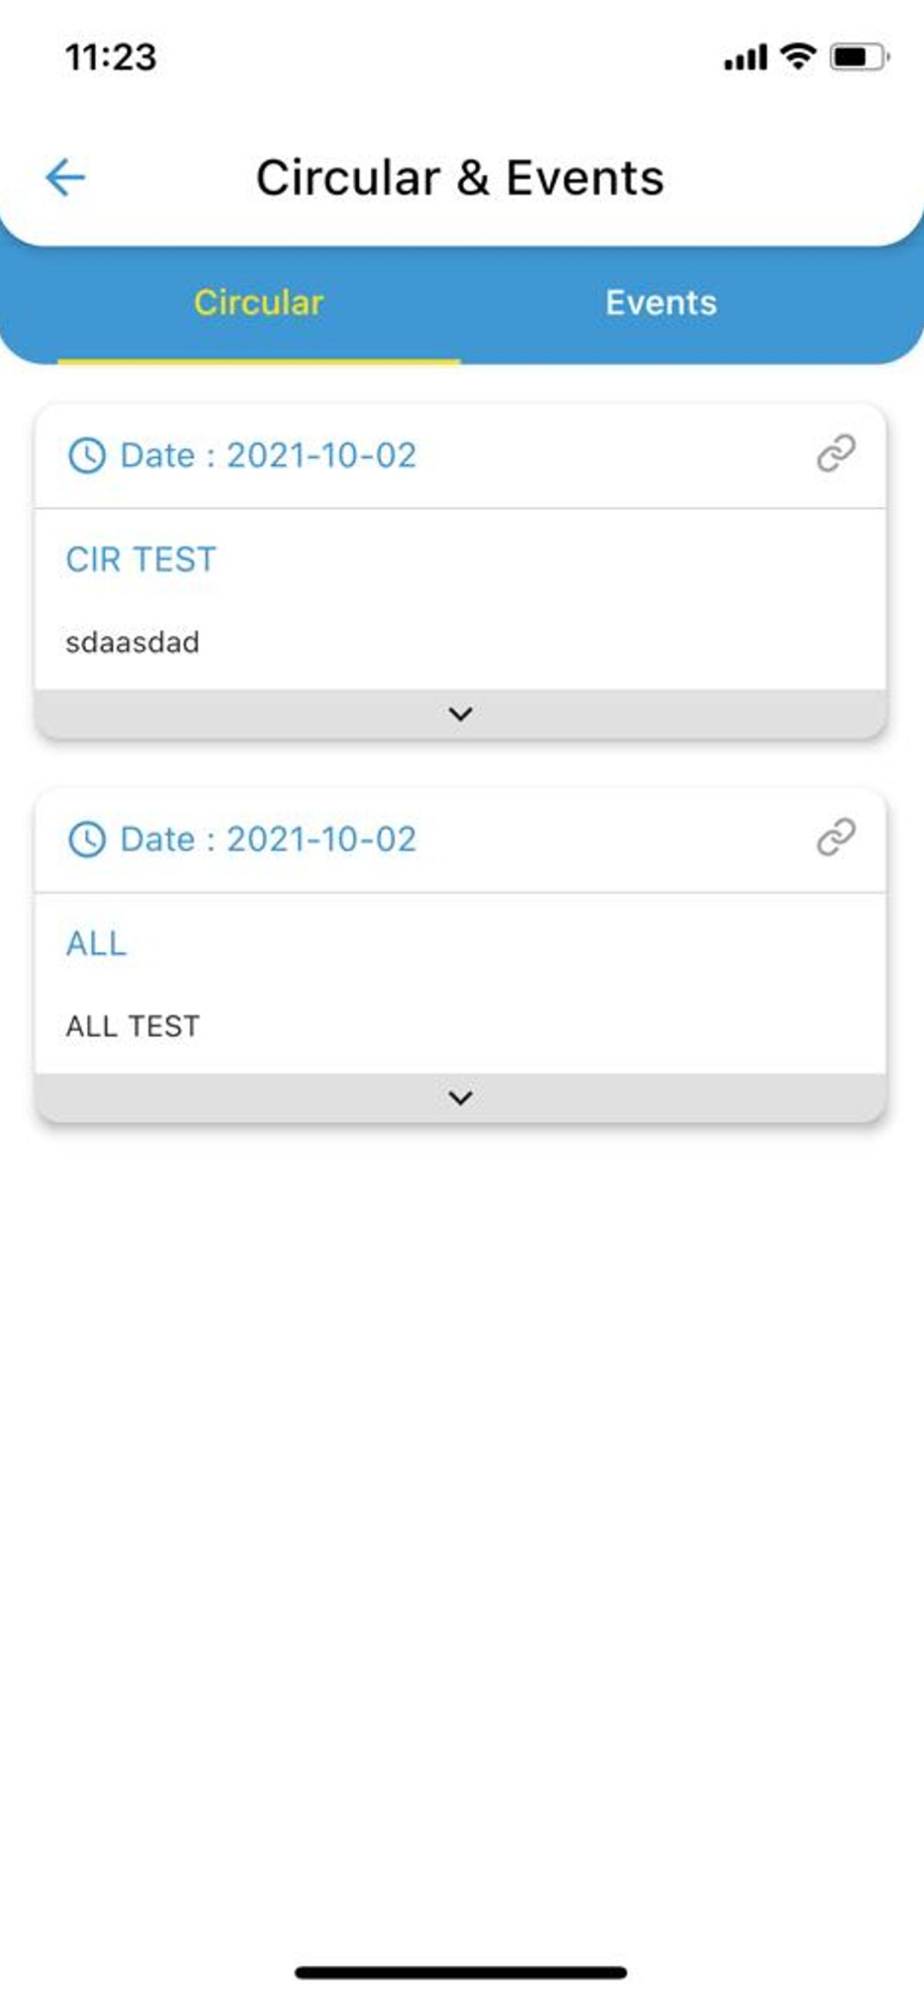Click clock icon on CIR TEST card
The width and height of the screenshot is (924, 2000).
pos(87,455)
